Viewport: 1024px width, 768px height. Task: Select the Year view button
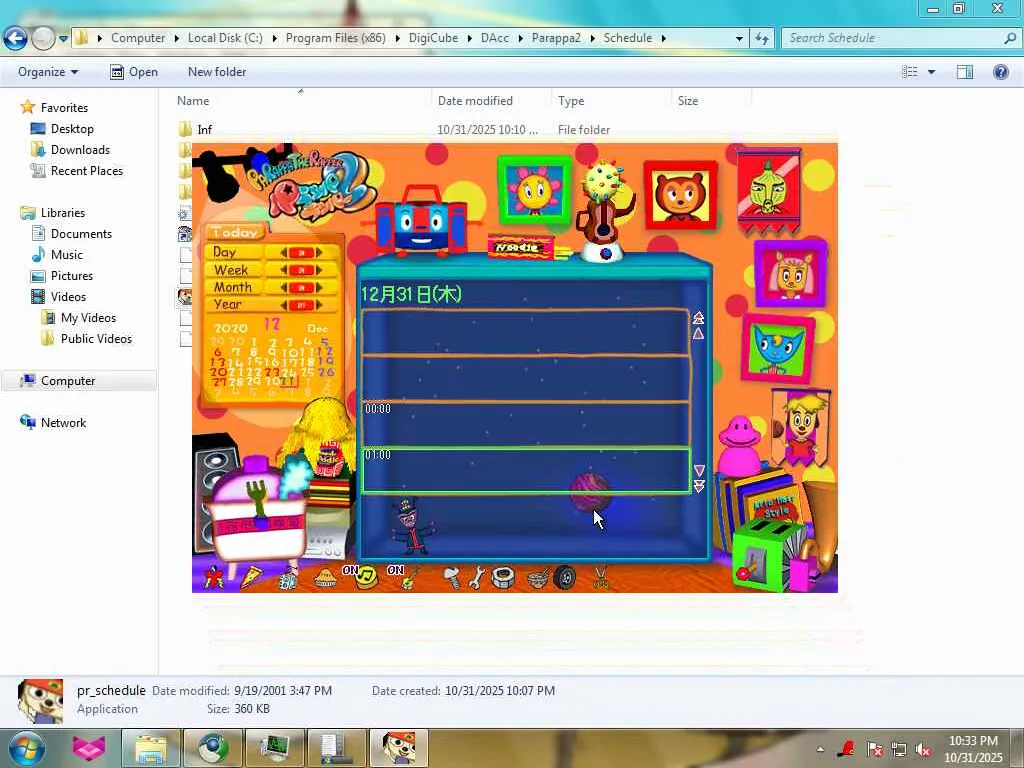[235, 305]
